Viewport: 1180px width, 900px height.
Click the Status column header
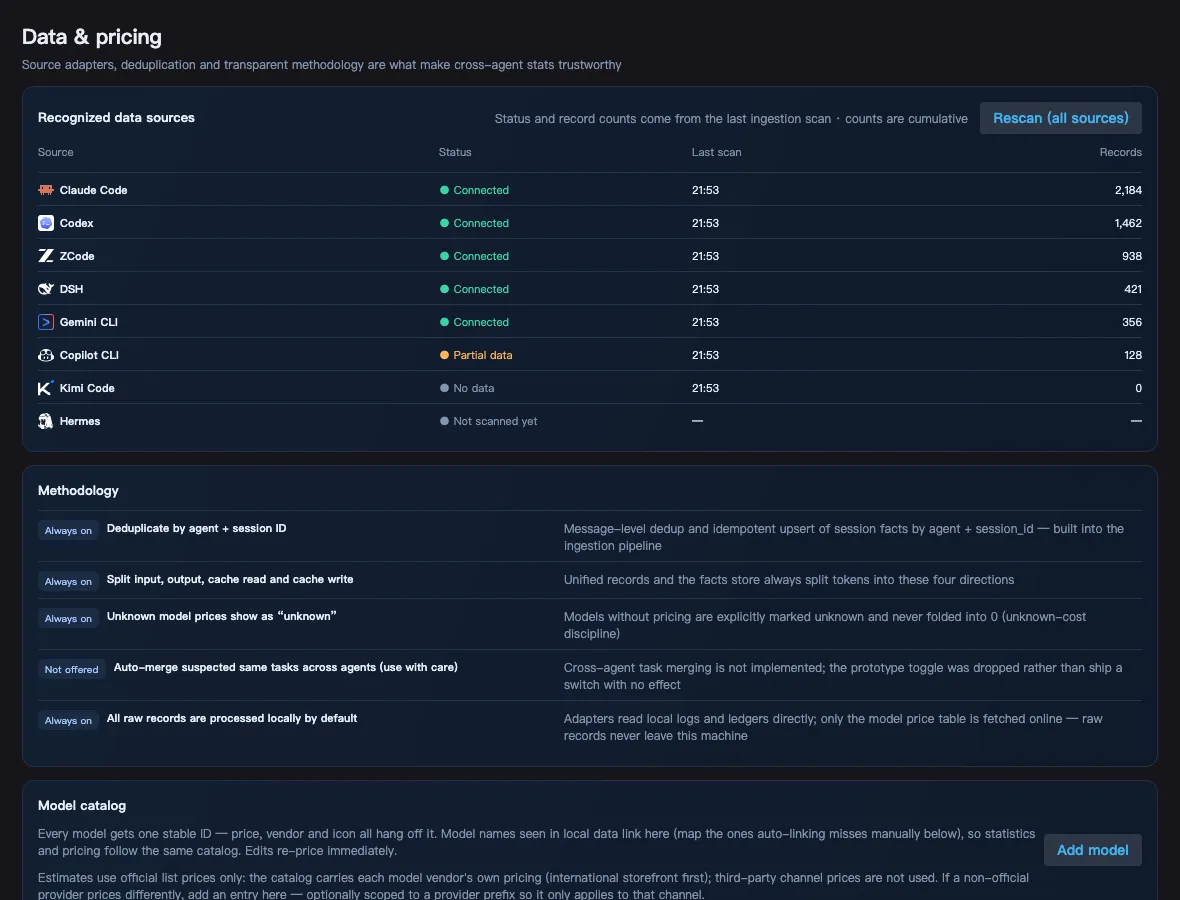pos(455,152)
